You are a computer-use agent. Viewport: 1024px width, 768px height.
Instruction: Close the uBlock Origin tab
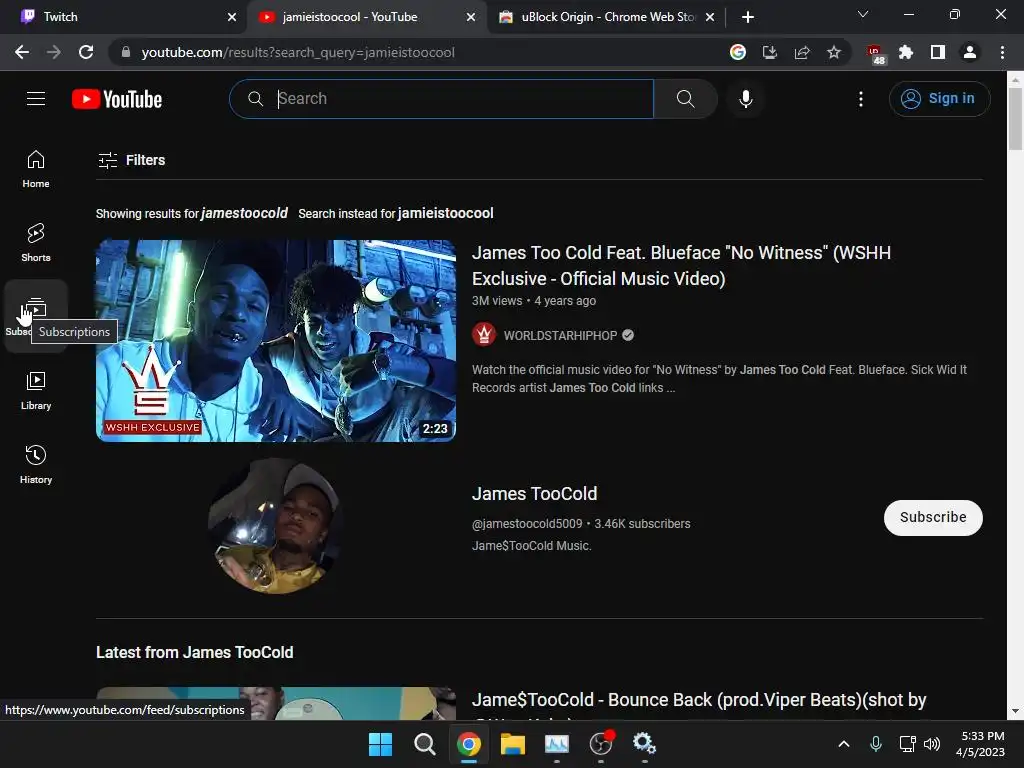tap(710, 17)
